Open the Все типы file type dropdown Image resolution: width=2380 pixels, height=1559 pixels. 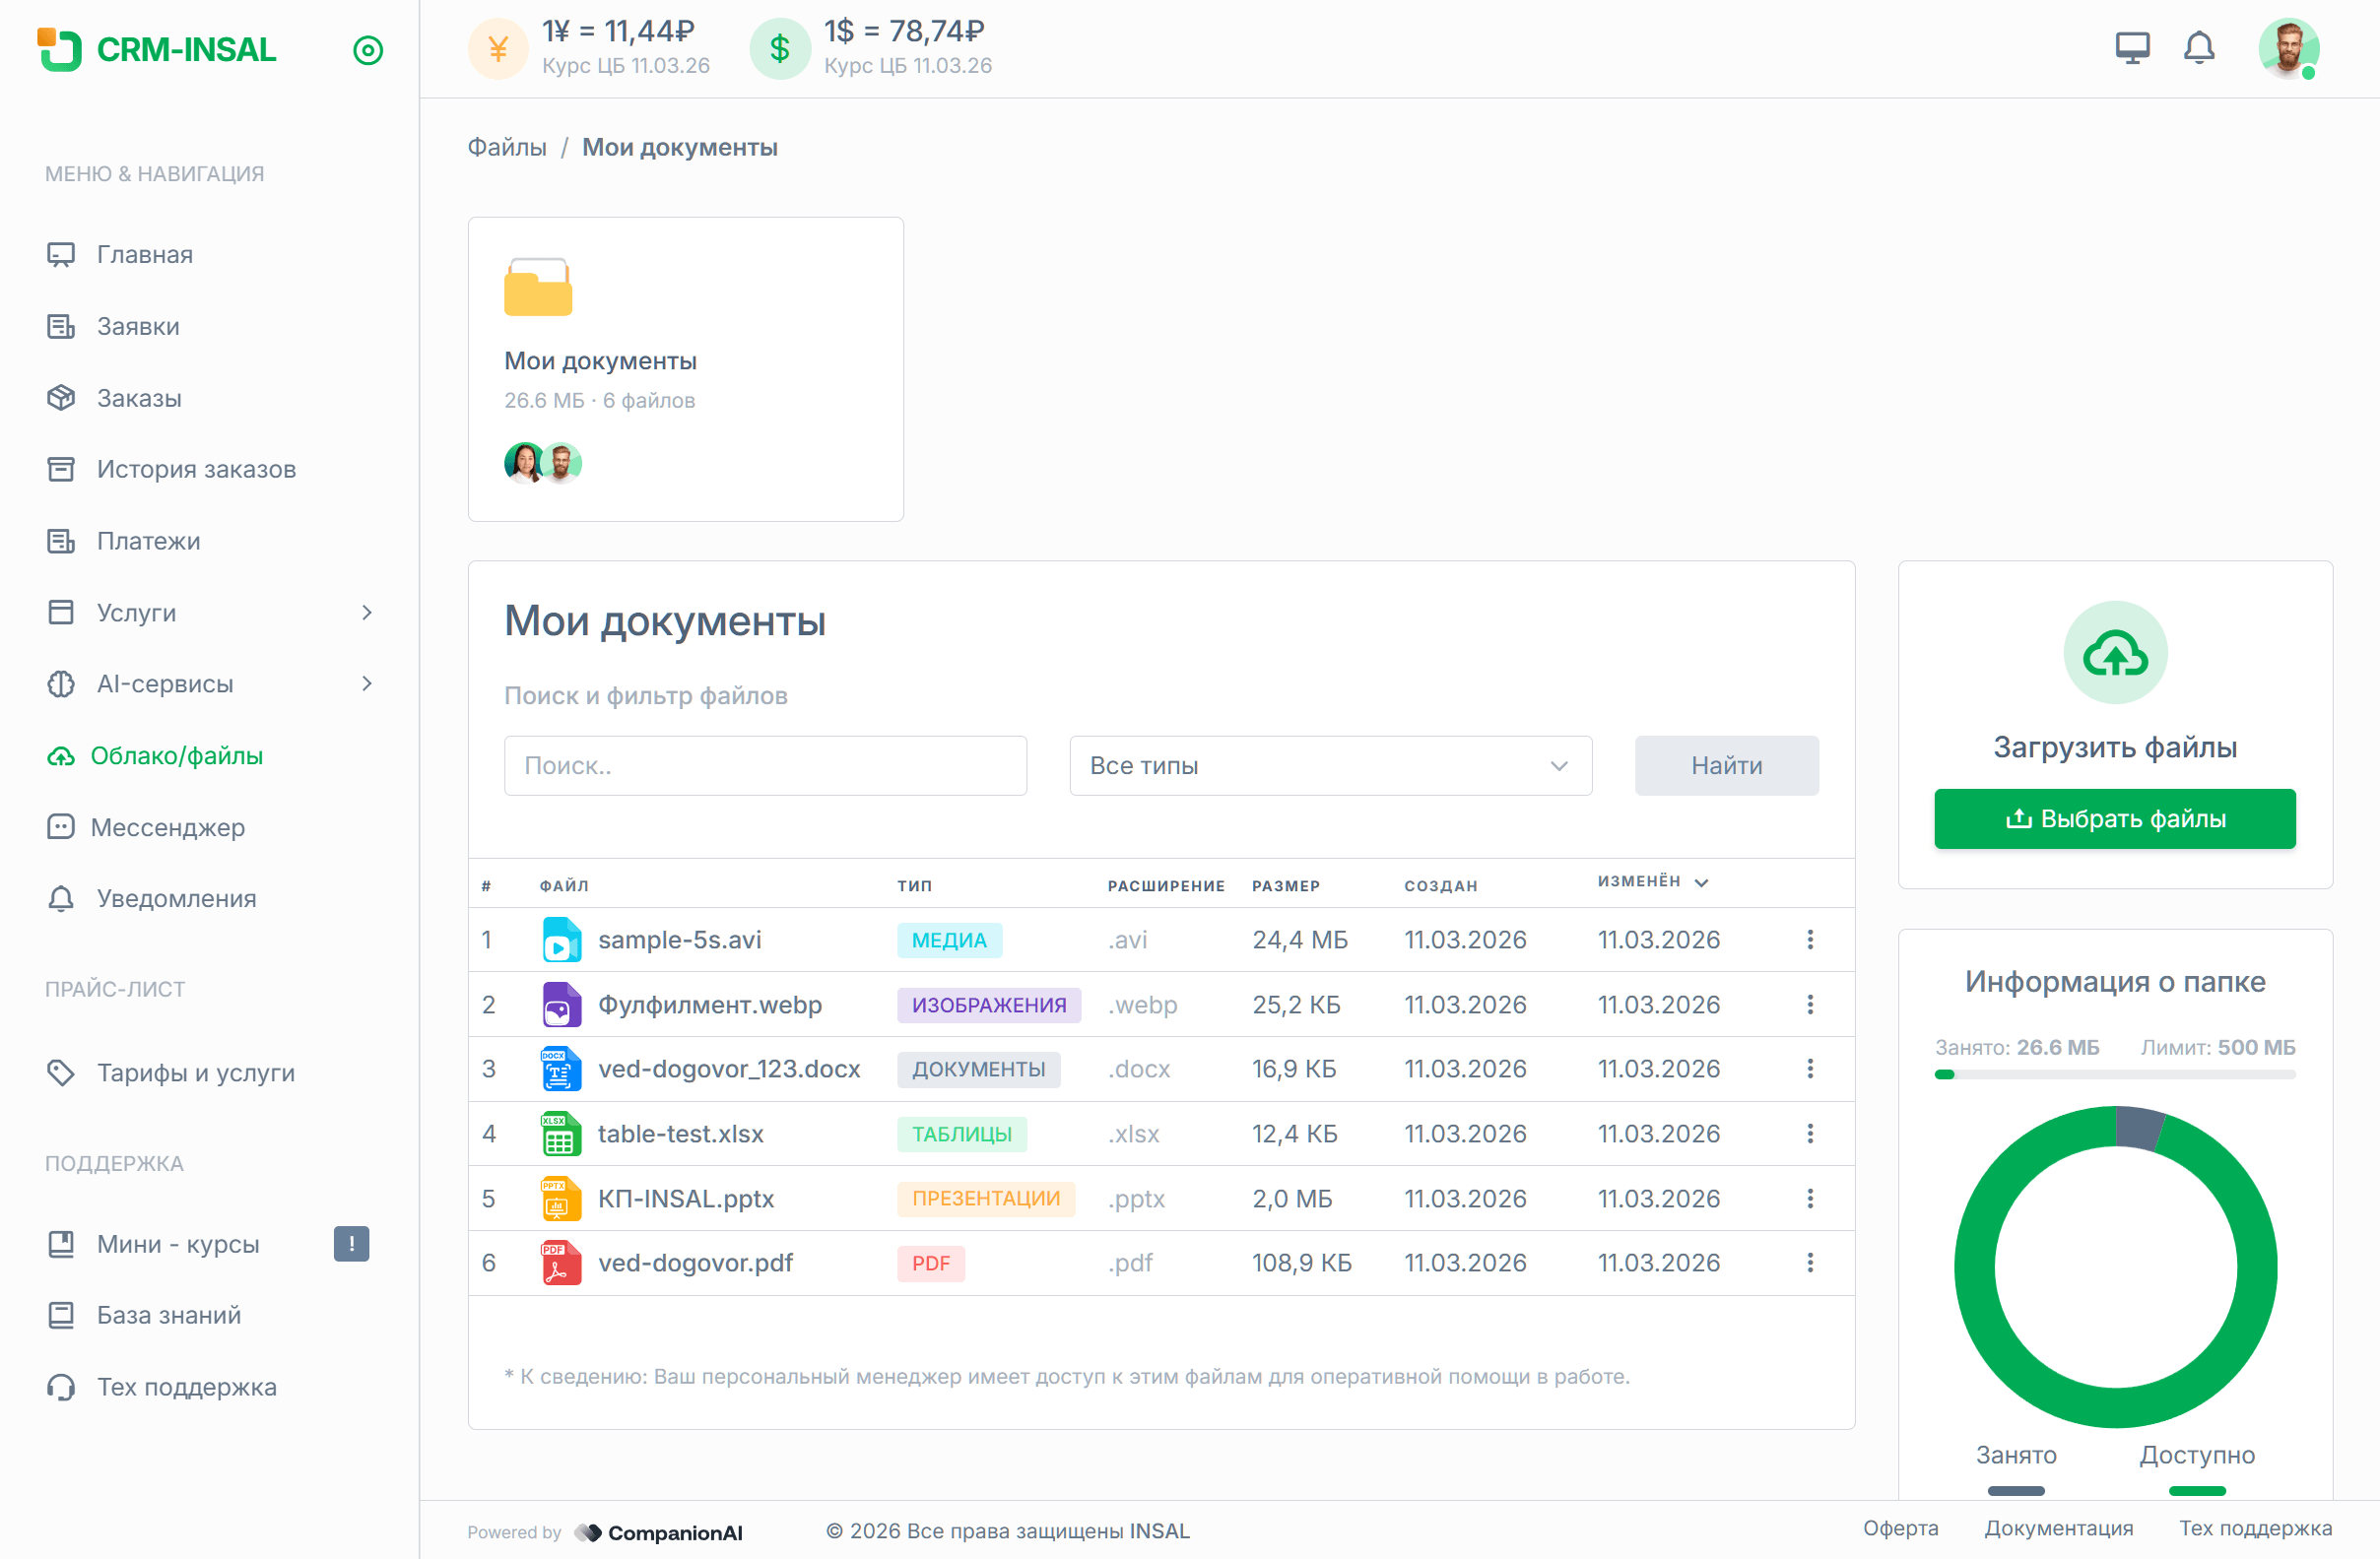[x=1329, y=766]
